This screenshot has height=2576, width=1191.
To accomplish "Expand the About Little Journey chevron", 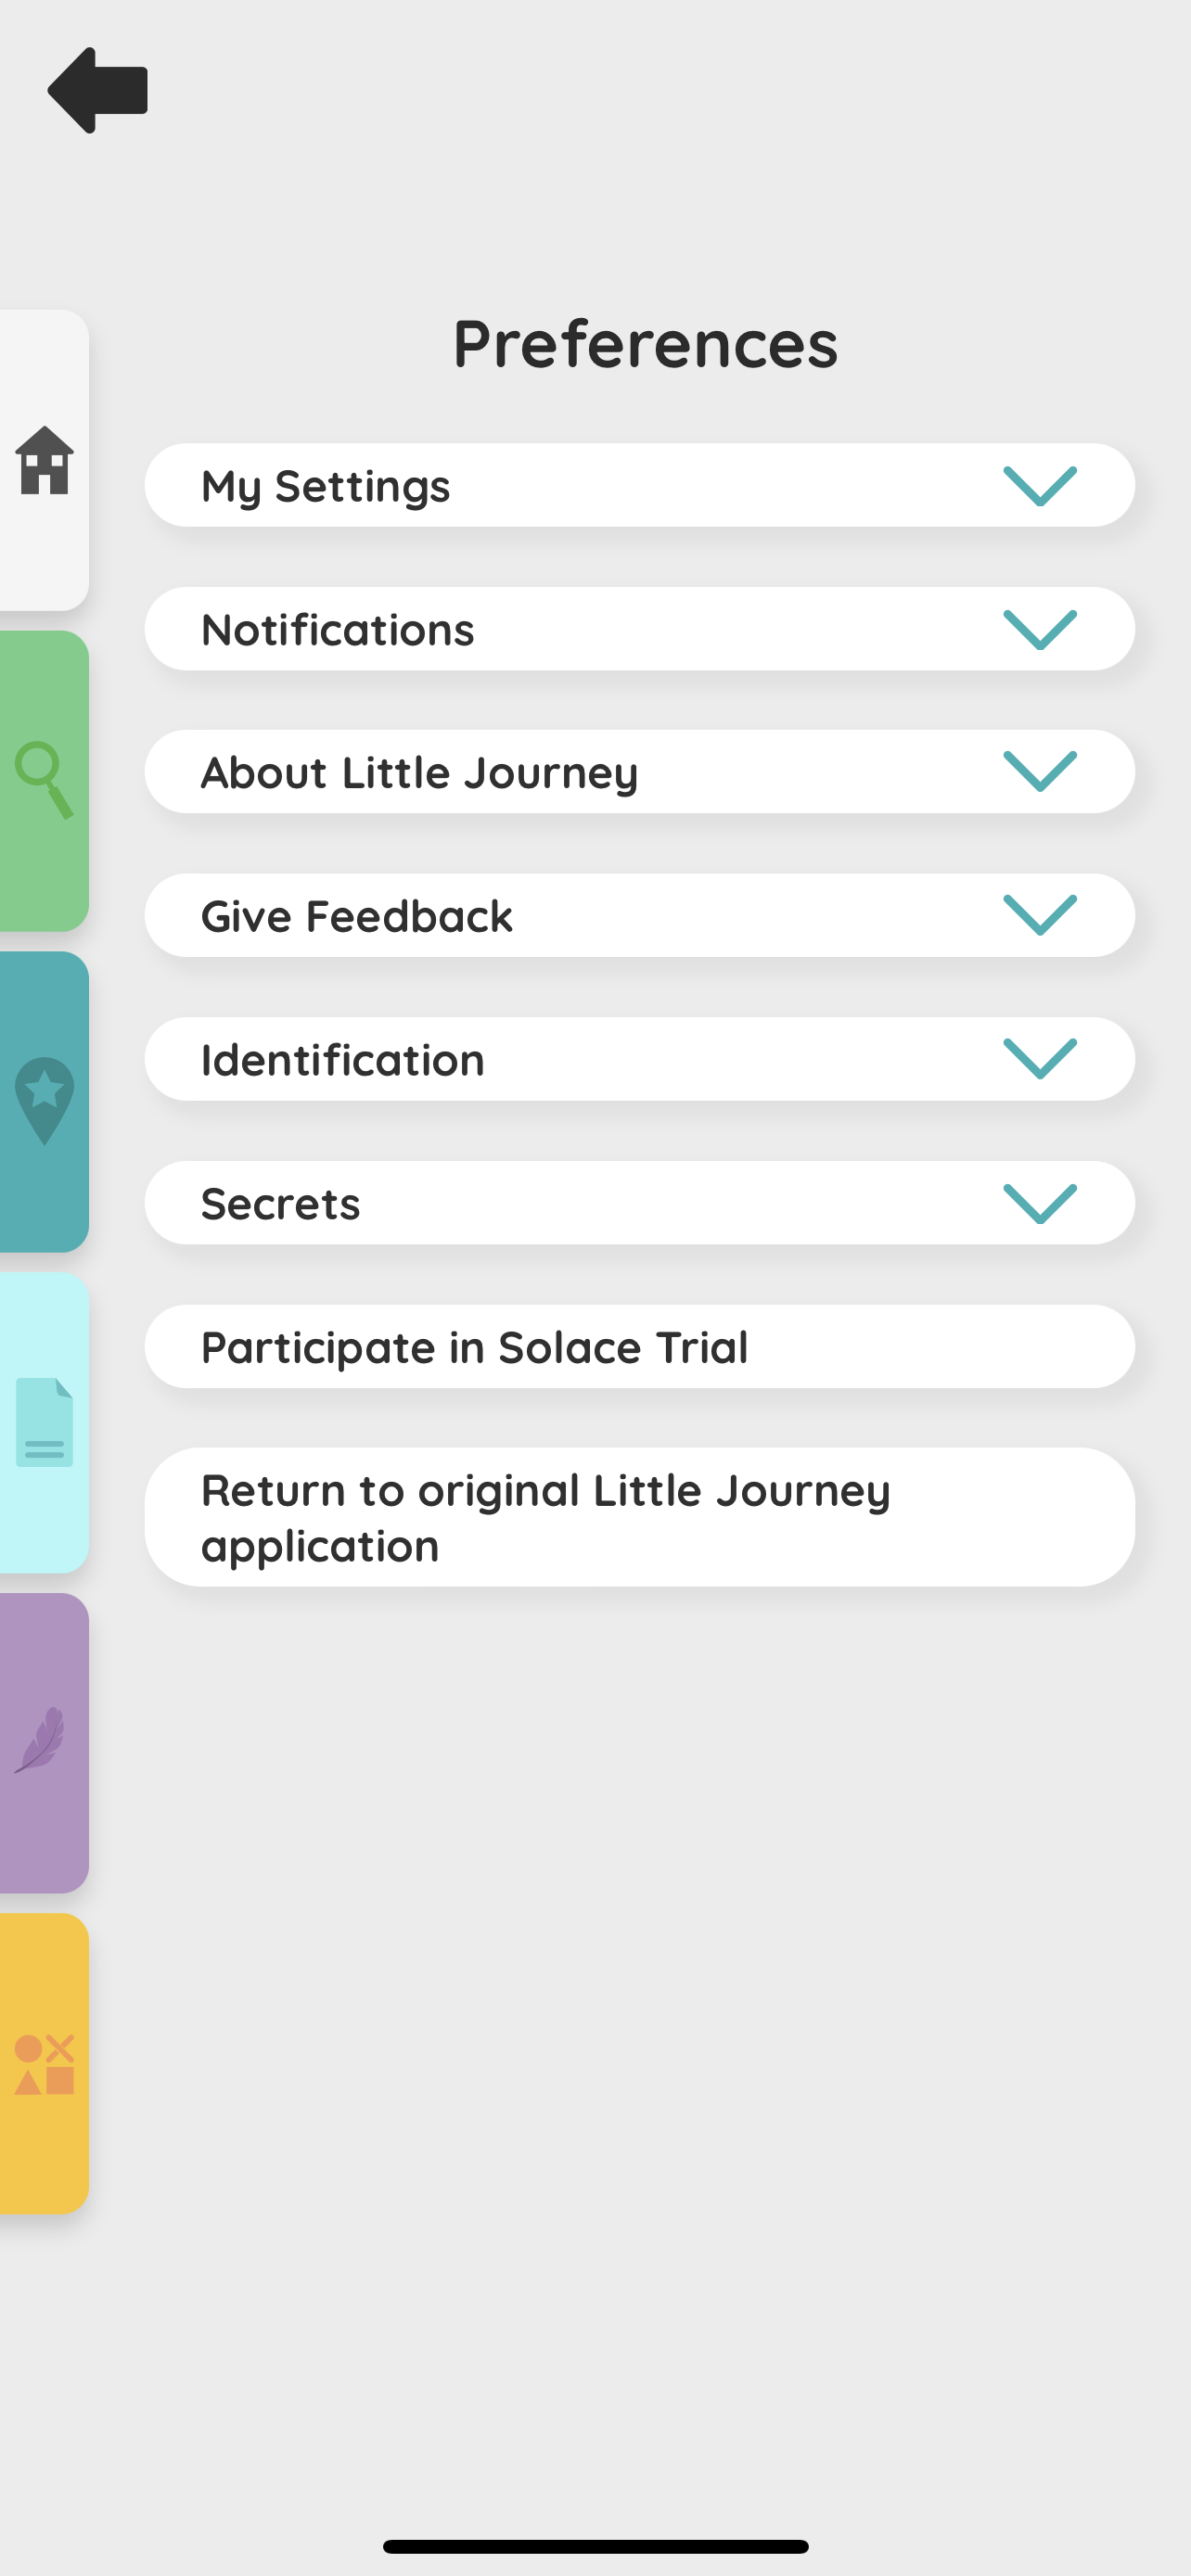I will point(1040,772).
